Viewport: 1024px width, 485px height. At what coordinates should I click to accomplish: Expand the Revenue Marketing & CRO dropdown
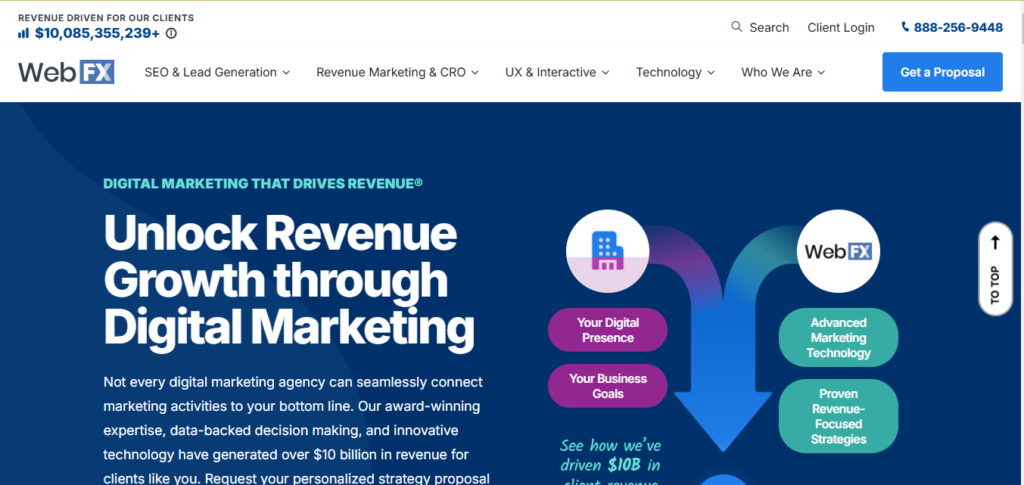click(x=397, y=72)
